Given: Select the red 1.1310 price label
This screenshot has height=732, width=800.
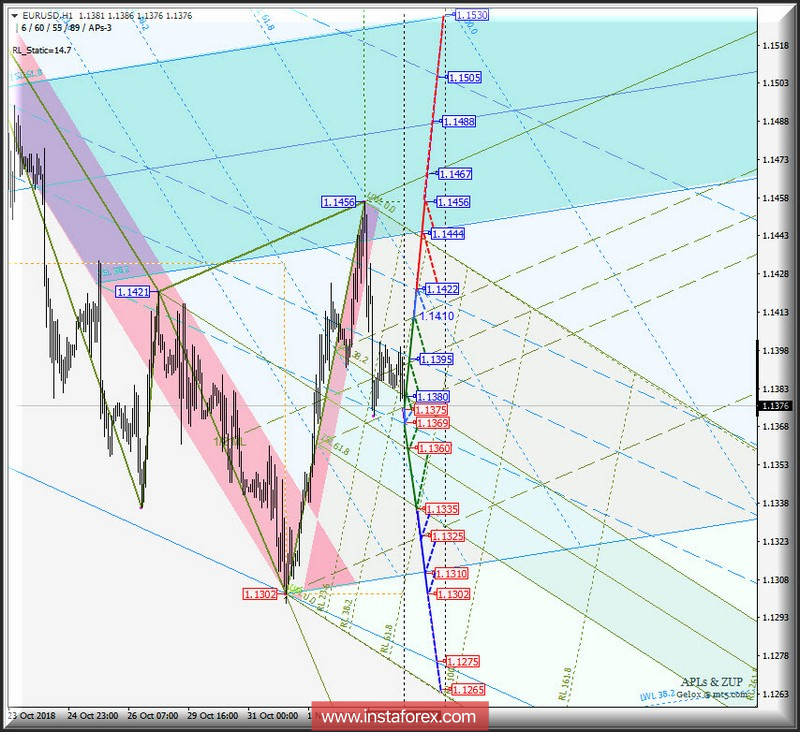Looking at the screenshot, I should pyautogui.click(x=451, y=574).
